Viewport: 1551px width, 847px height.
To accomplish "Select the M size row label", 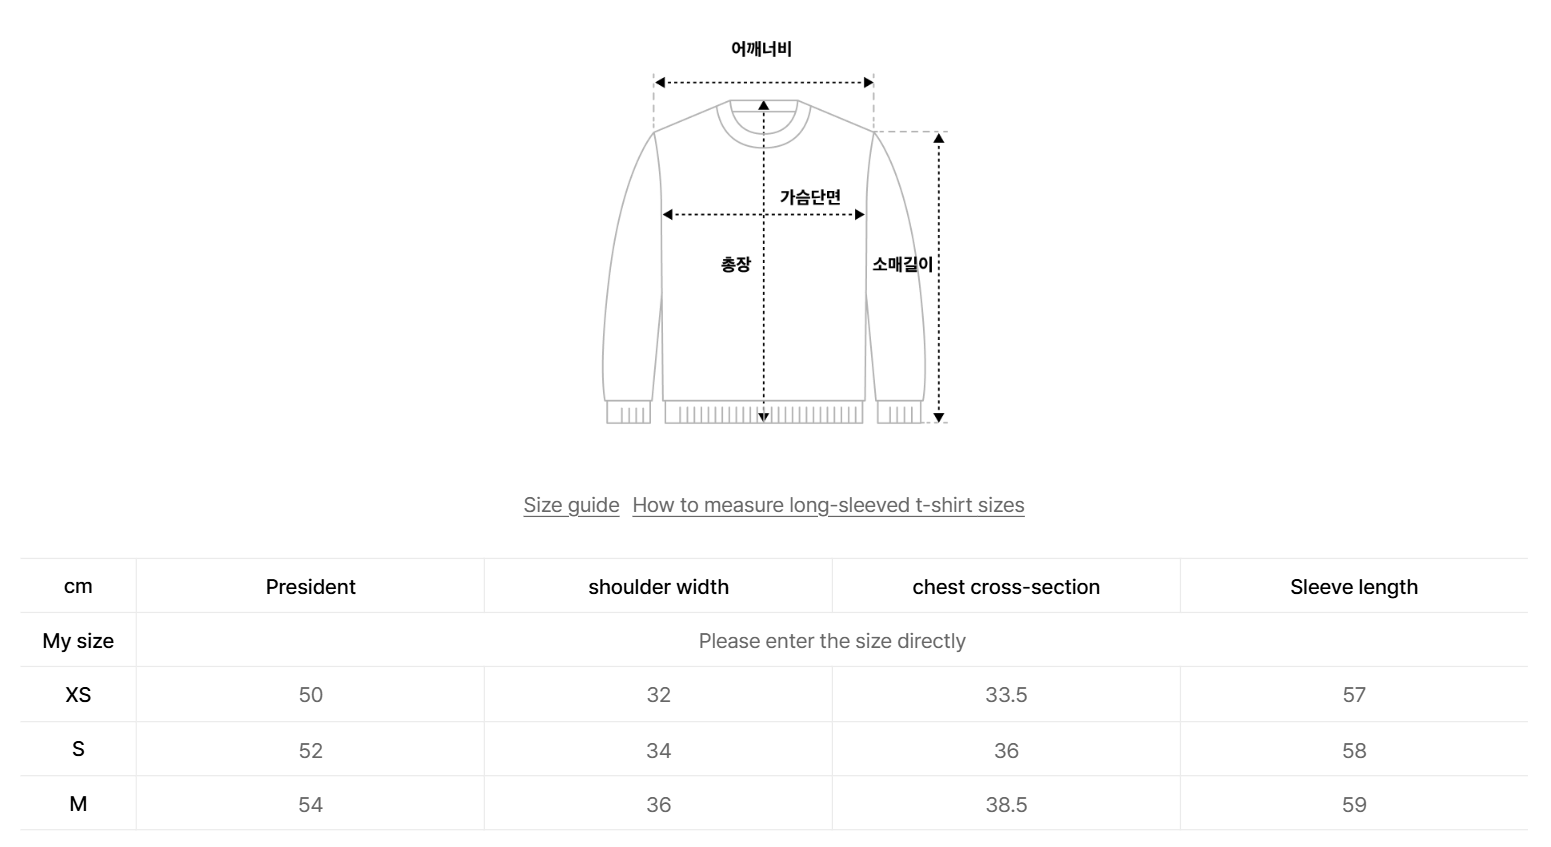I will tap(78, 804).
